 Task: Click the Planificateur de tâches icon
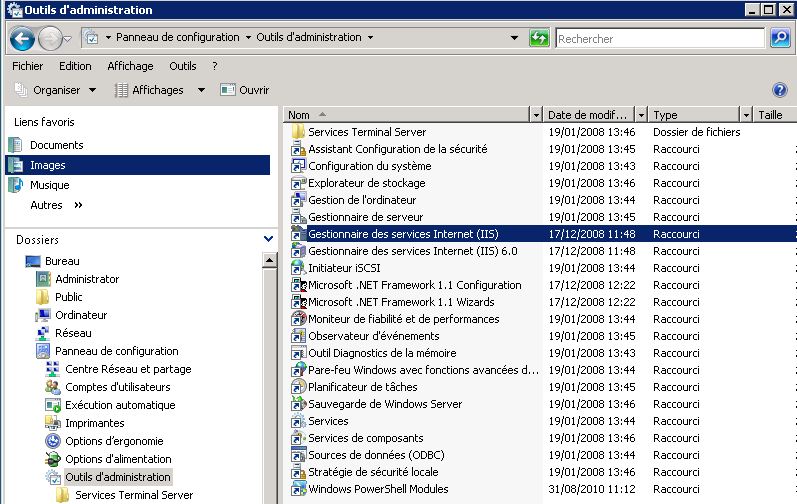pyautogui.click(x=298, y=387)
